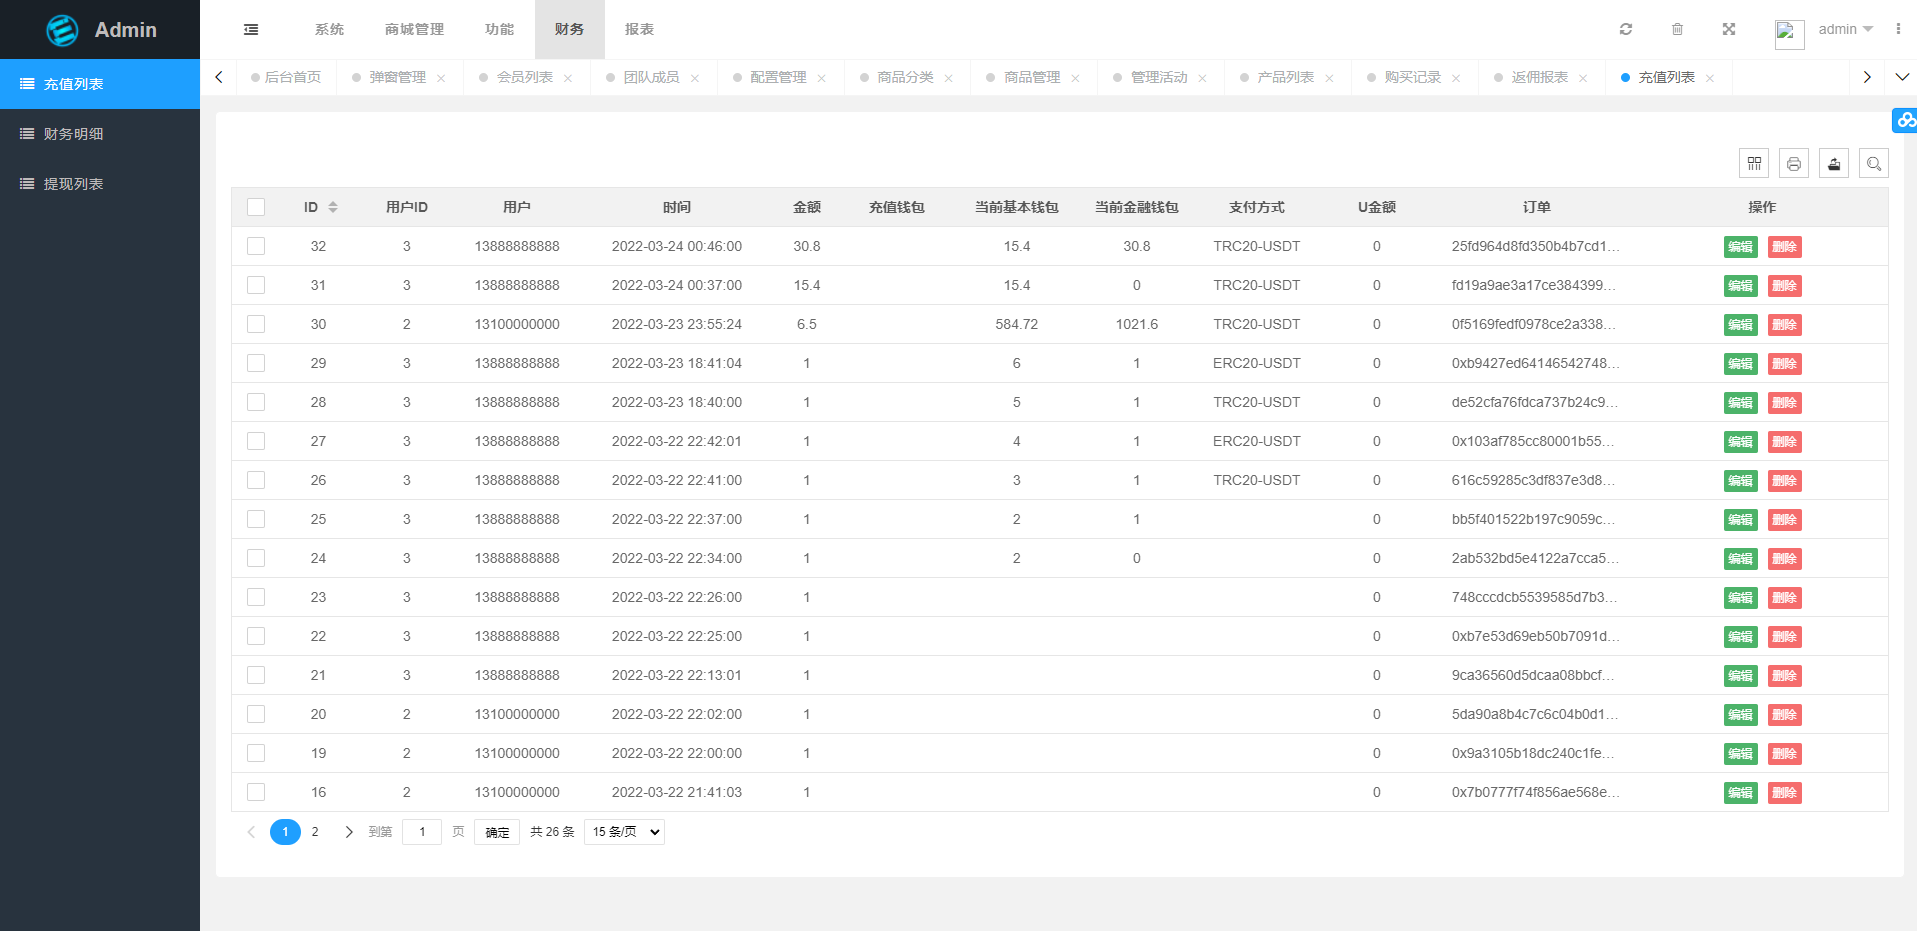Viewport: 1917px width, 931px height.
Task: Collapse the sidebar using the hamburger icon
Action: click(x=250, y=29)
